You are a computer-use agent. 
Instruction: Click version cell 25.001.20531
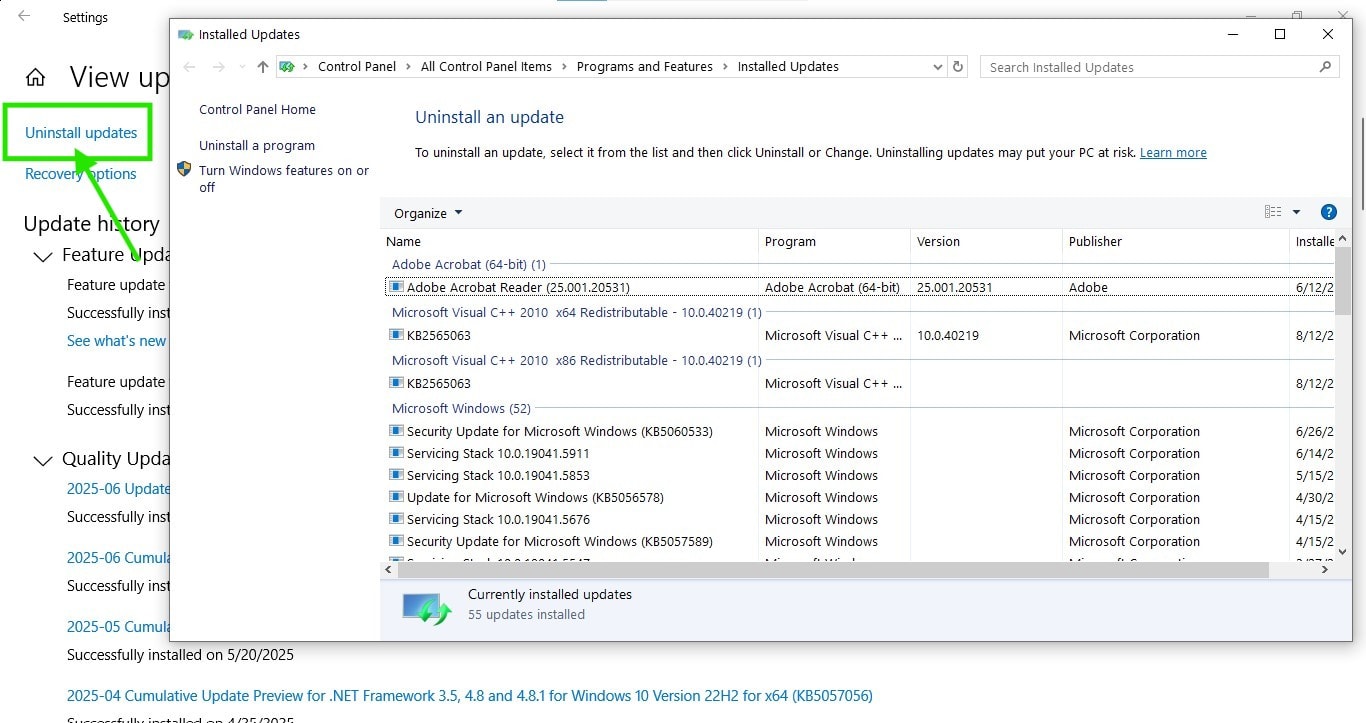(955, 288)
